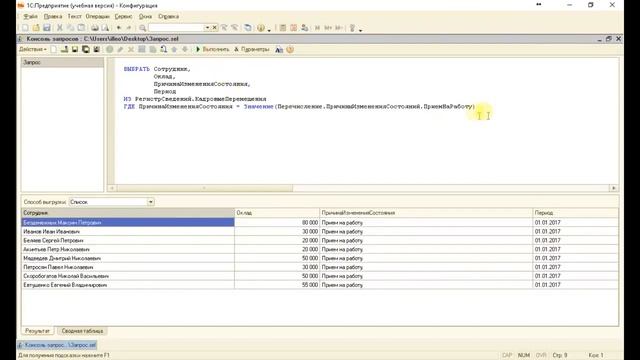Image resolution: width=640 pixels, height=360 pixels.
Task: Switch to the Результат tab
Action: 37,331
